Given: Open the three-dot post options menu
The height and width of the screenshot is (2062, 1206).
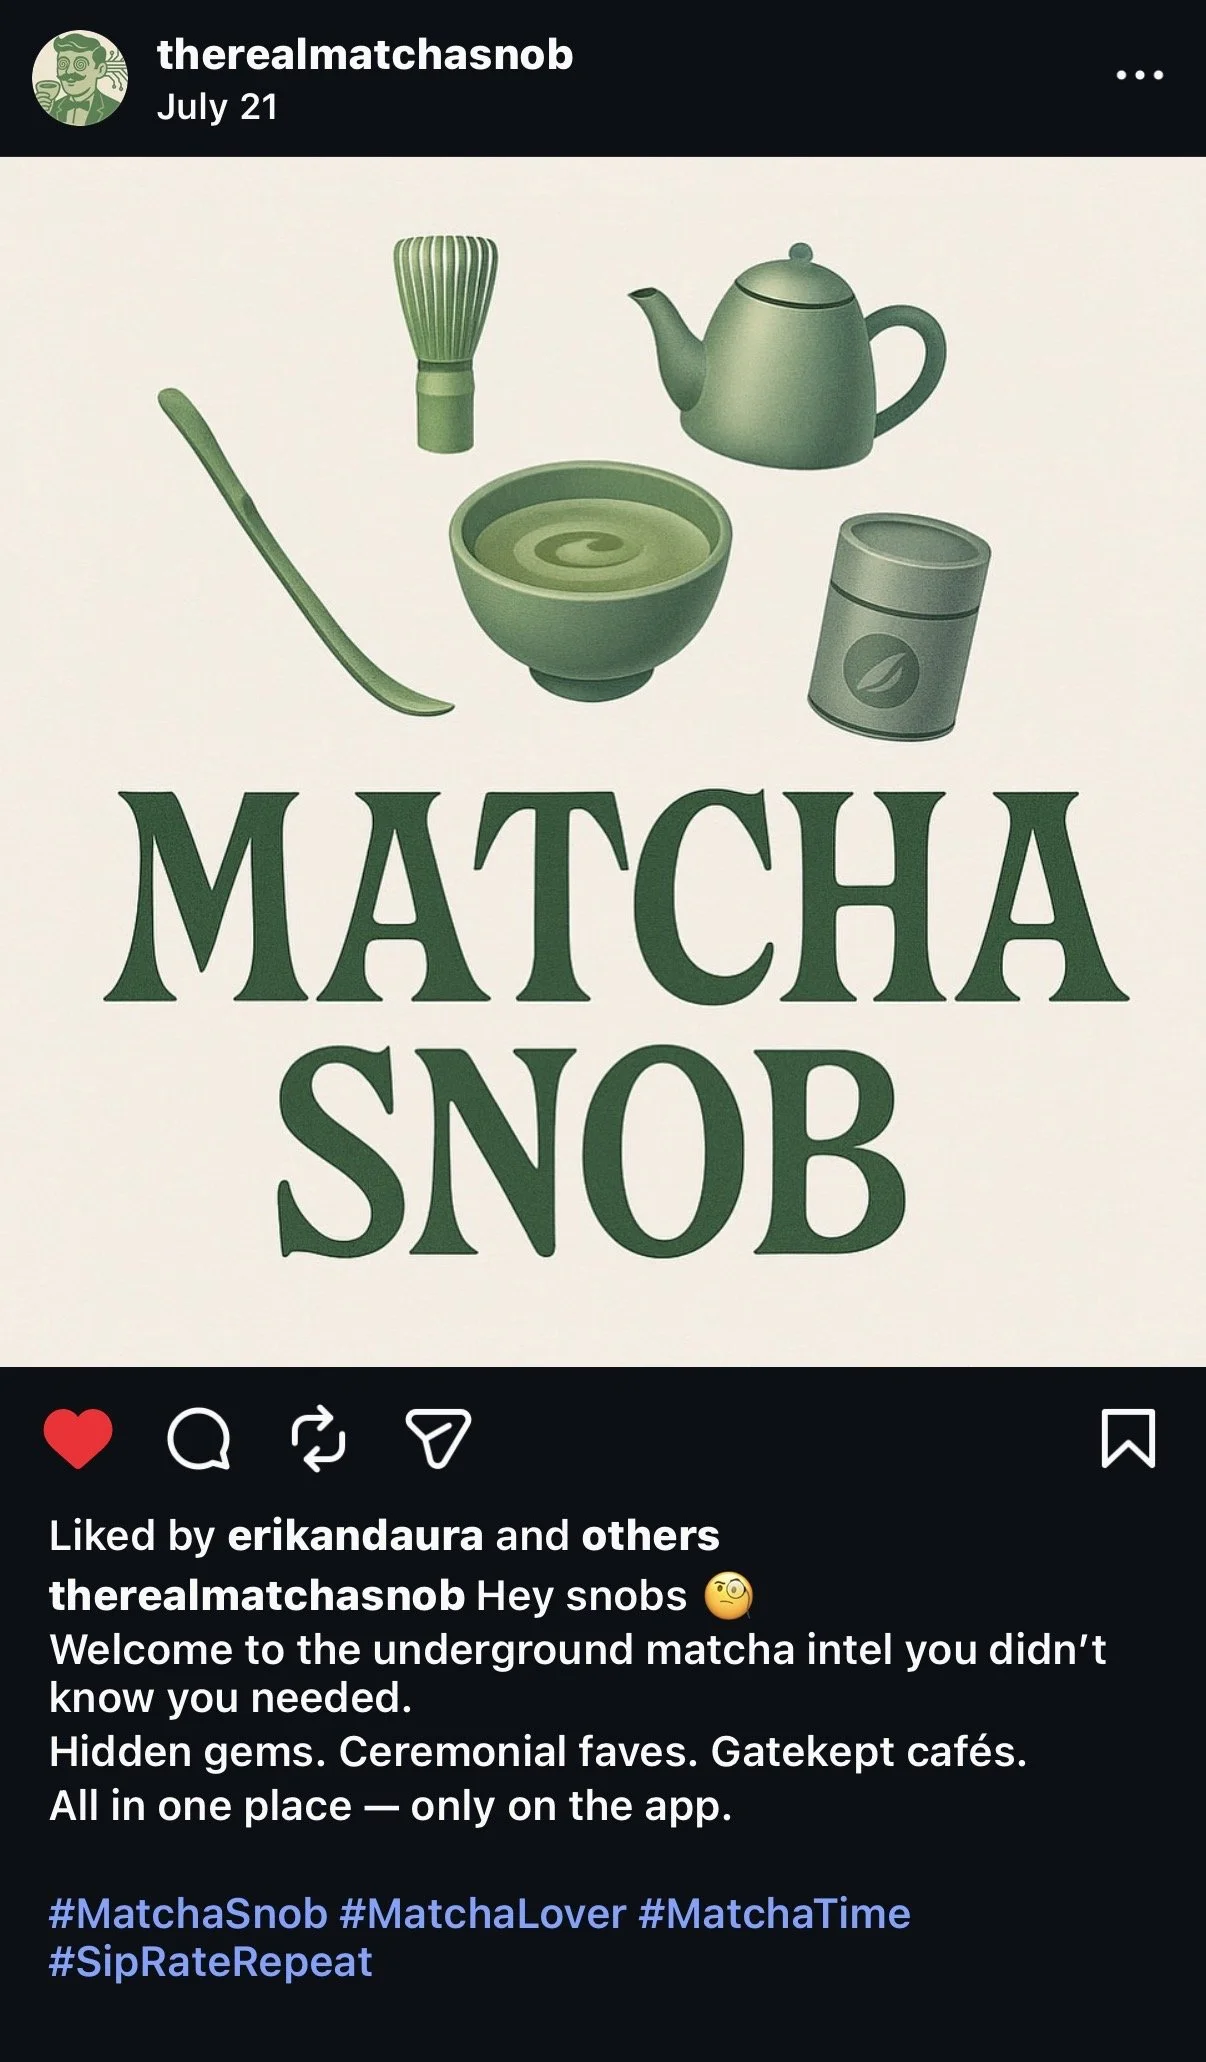Looking at the screenshot, I should point(1140,75).
